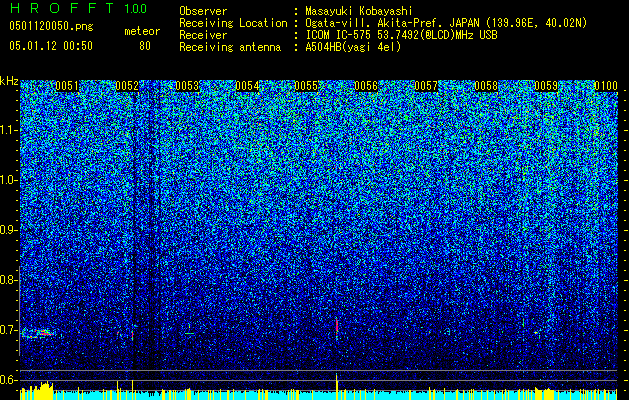This screenshot has height=400, width=629.
Task: Click the 'Receiving antenna' field label
Action: (230, 47)
